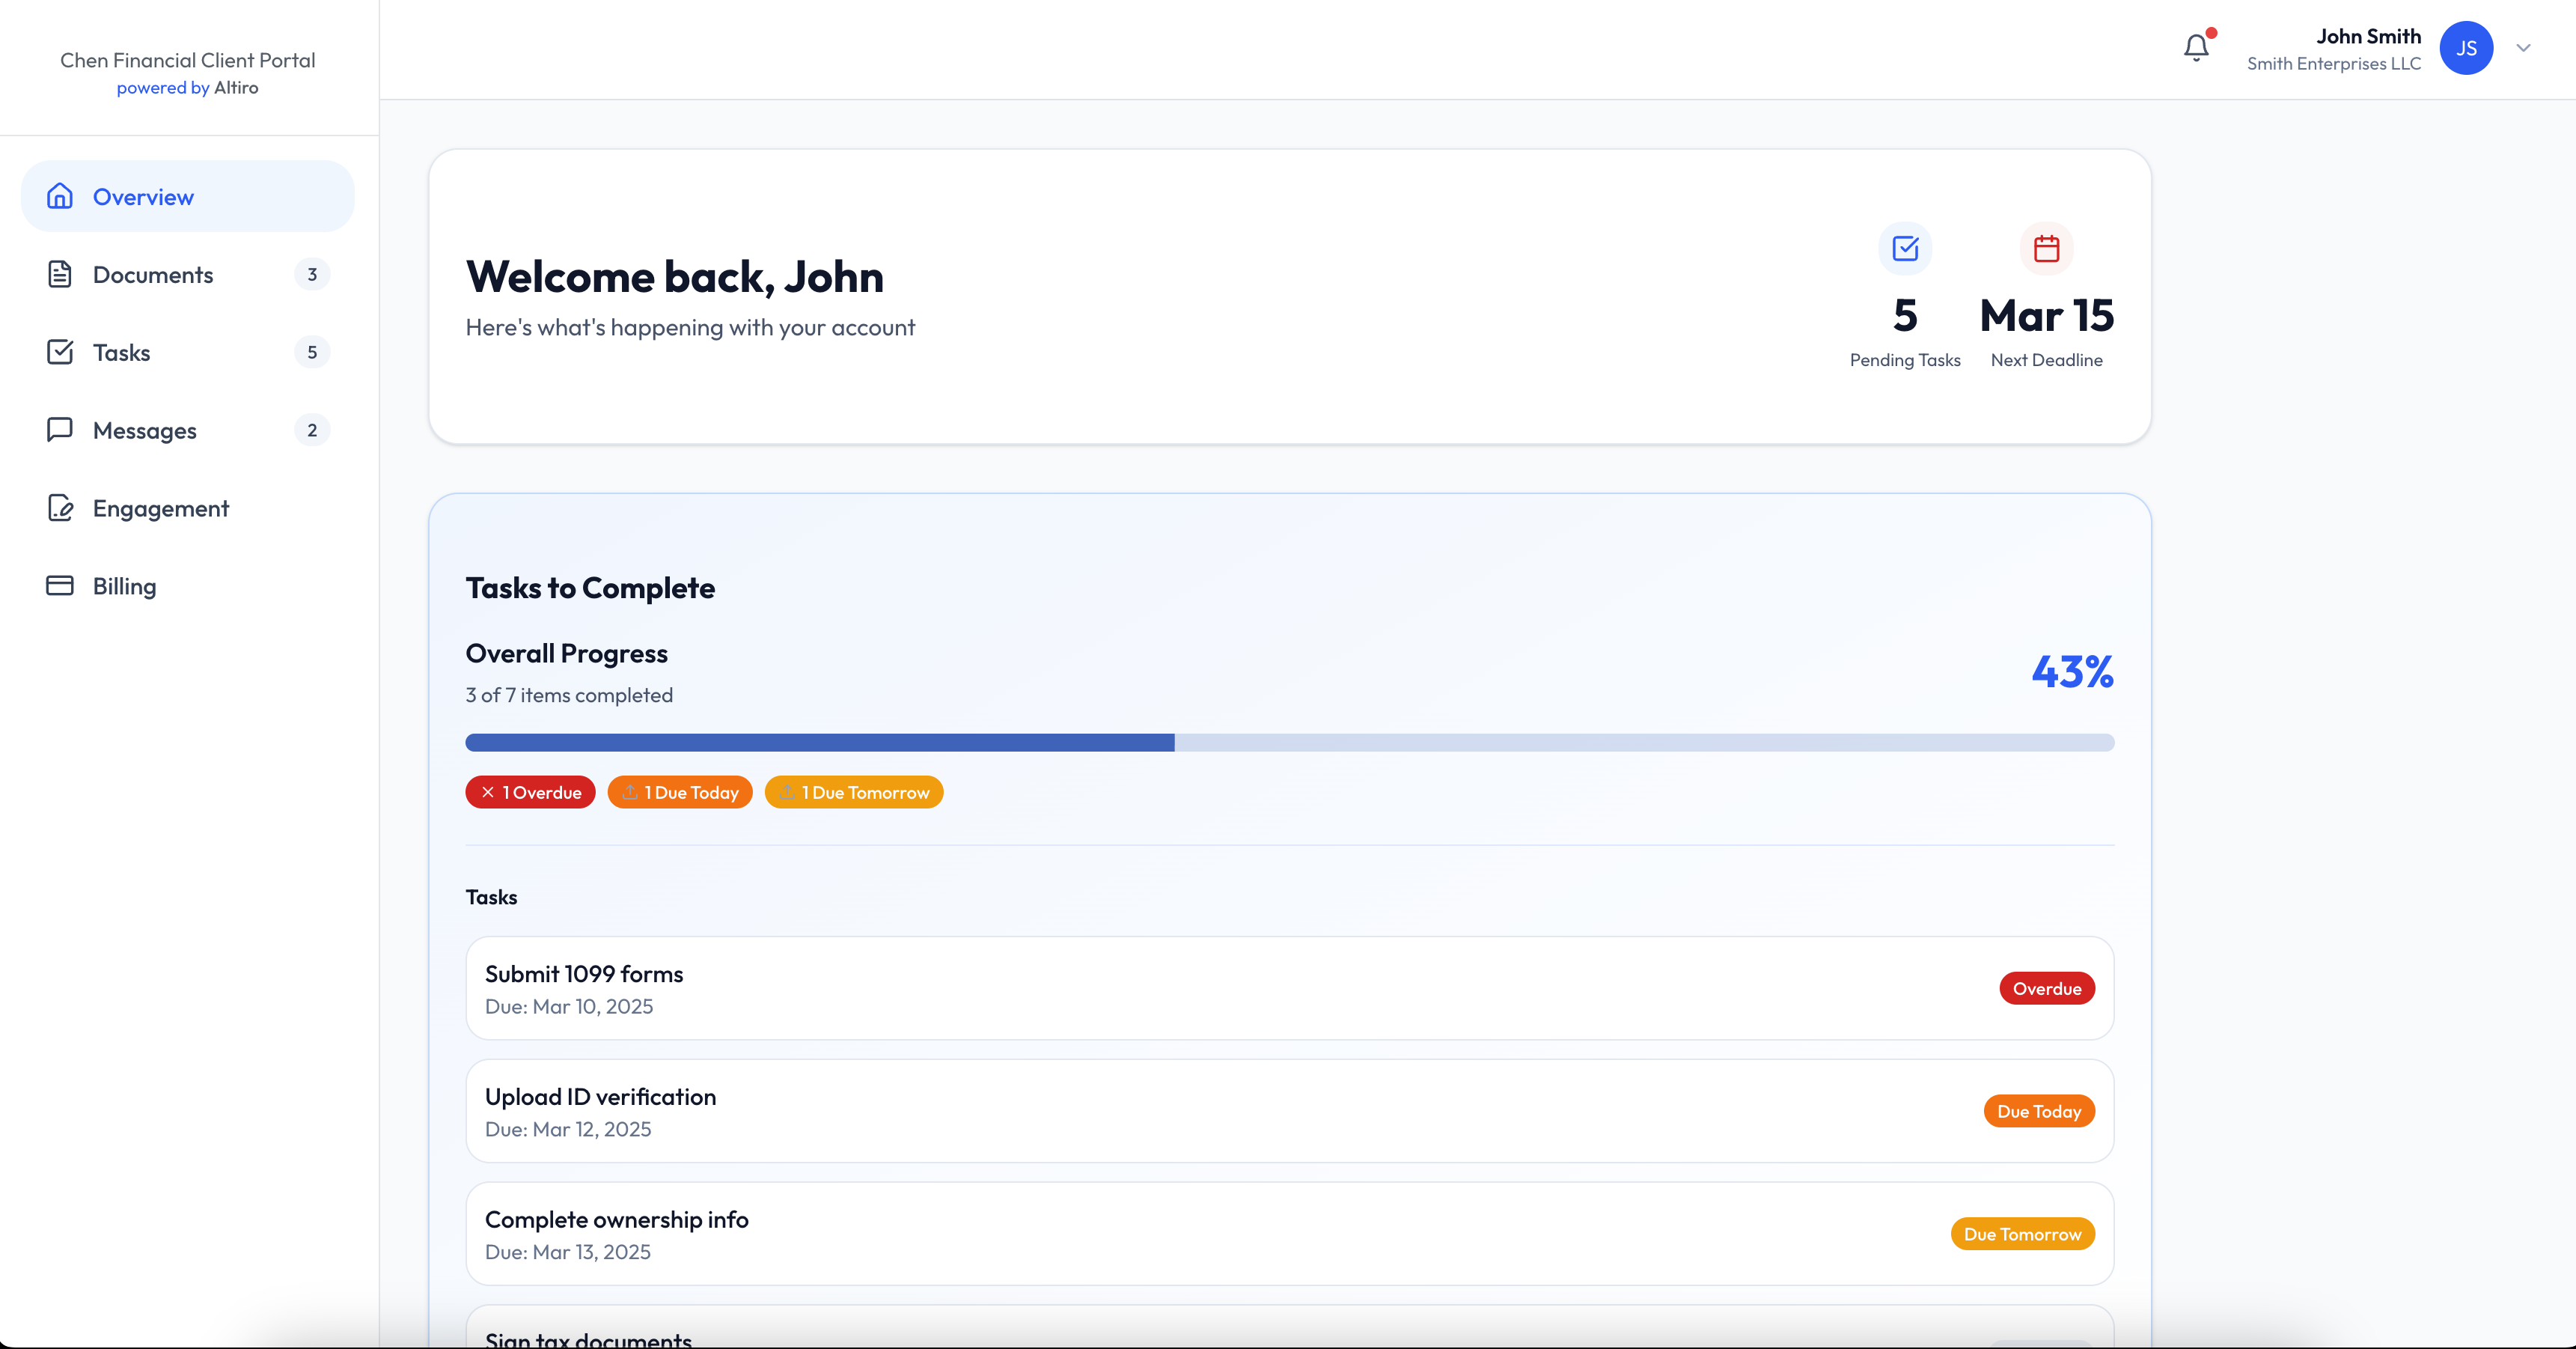
Task: Click the Tasks checkbox icon in sidebar
Action: [x=60, y=352]
